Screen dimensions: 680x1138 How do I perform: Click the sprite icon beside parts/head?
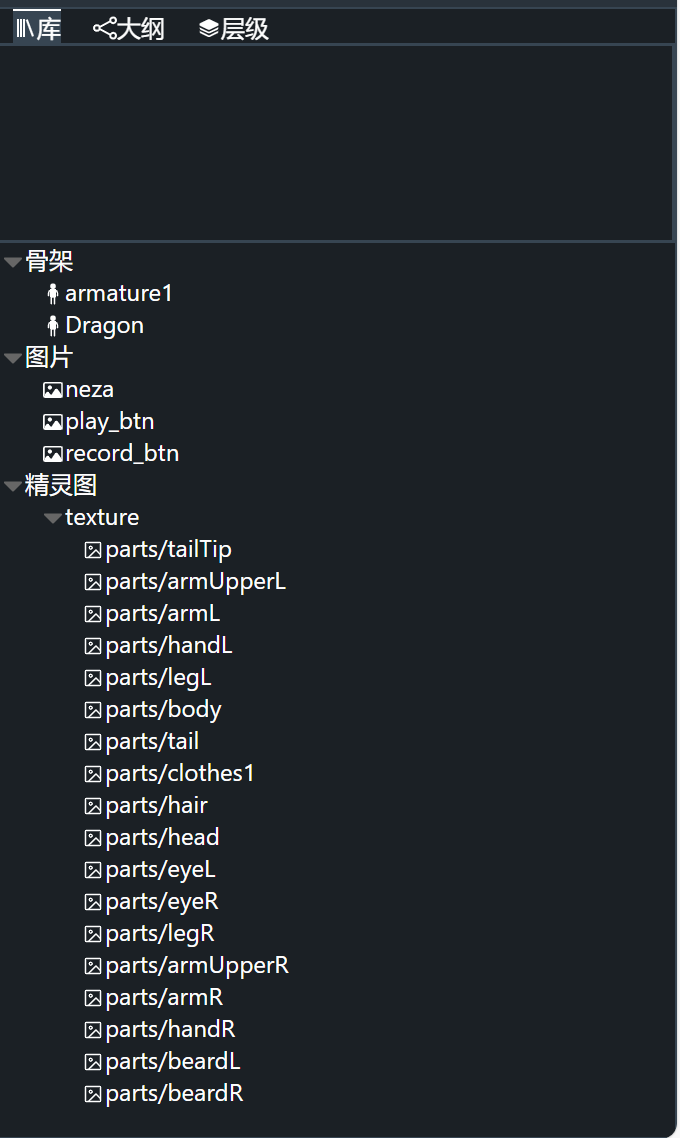[x=93, y=838]
